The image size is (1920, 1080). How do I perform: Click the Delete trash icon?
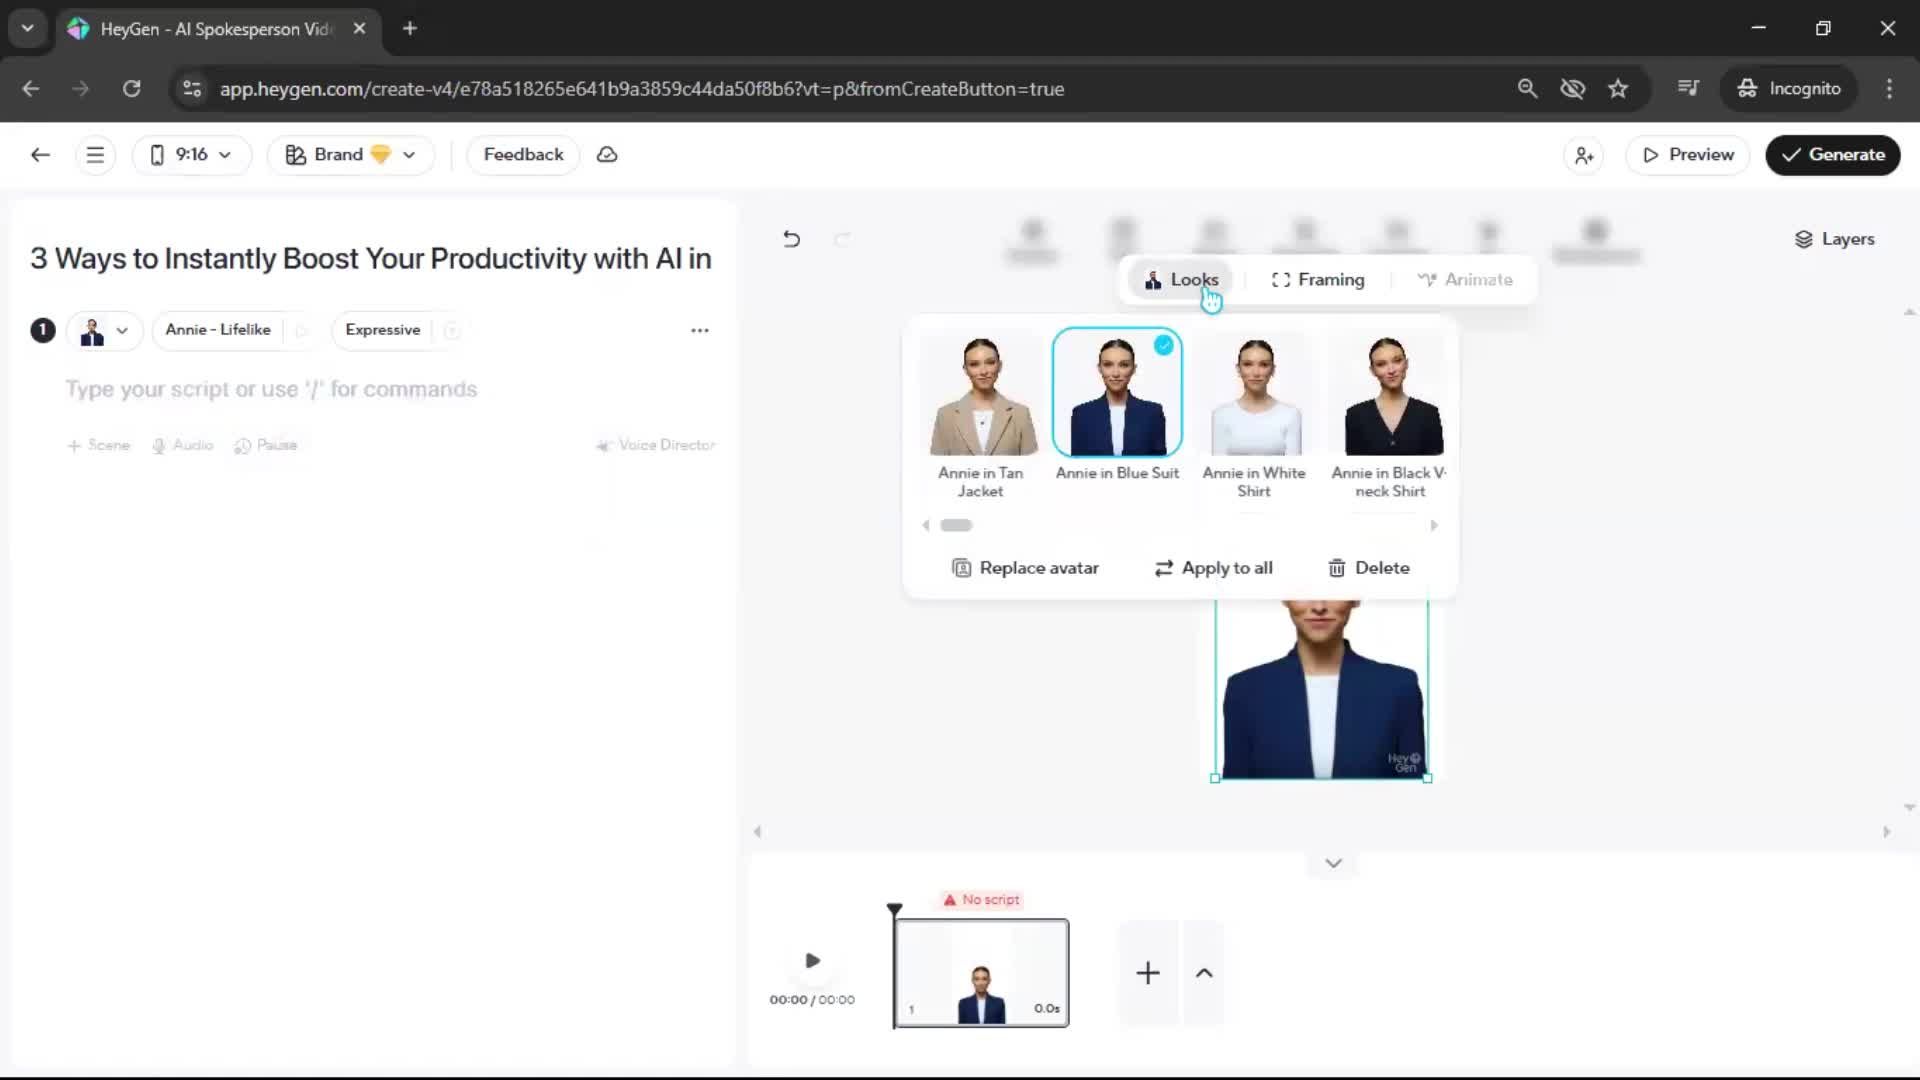click(x=1337, y=568)
